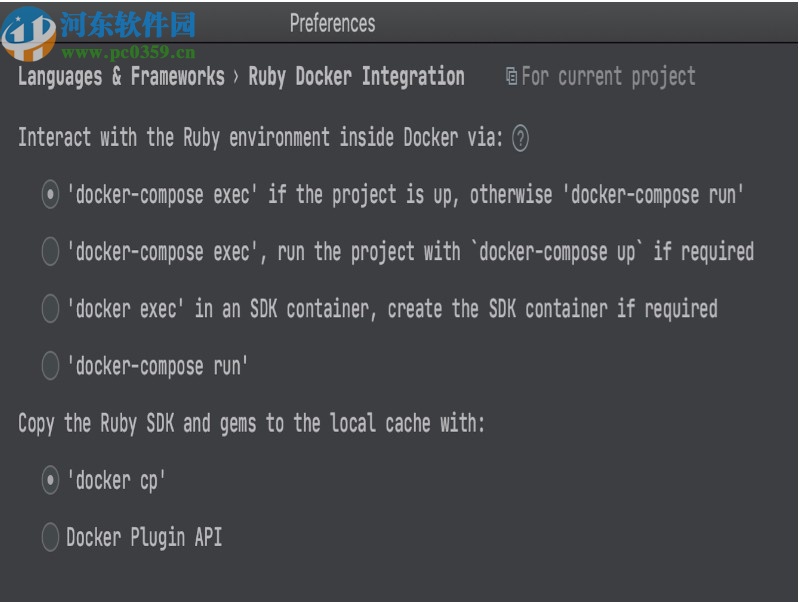The image size is (799, 602).
Task: Select the 'docker cp' radio circle
Action: pos(50,481)
